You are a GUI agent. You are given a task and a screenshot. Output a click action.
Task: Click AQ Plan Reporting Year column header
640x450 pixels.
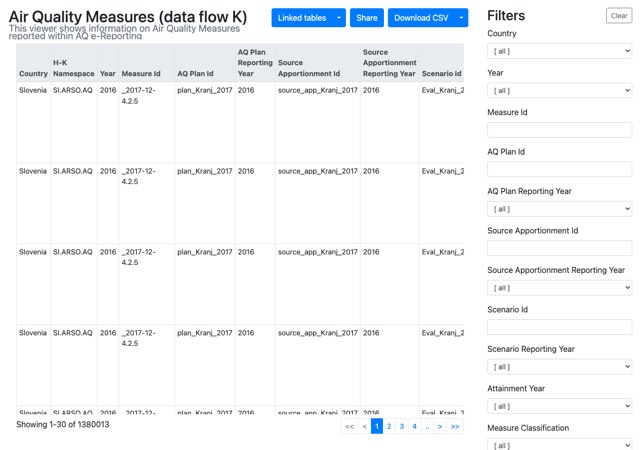tap(255, 63)
